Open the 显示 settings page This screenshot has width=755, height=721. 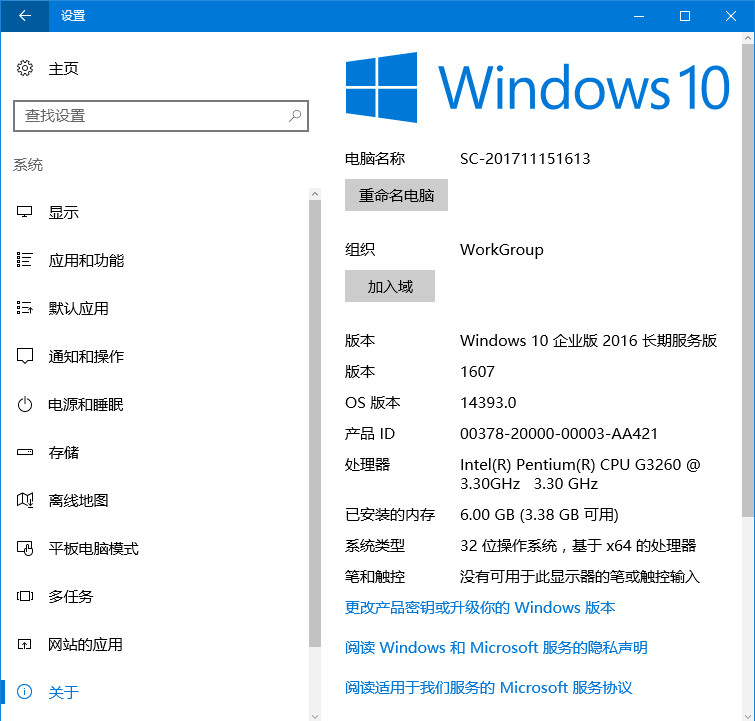click(x=63, y=212)
